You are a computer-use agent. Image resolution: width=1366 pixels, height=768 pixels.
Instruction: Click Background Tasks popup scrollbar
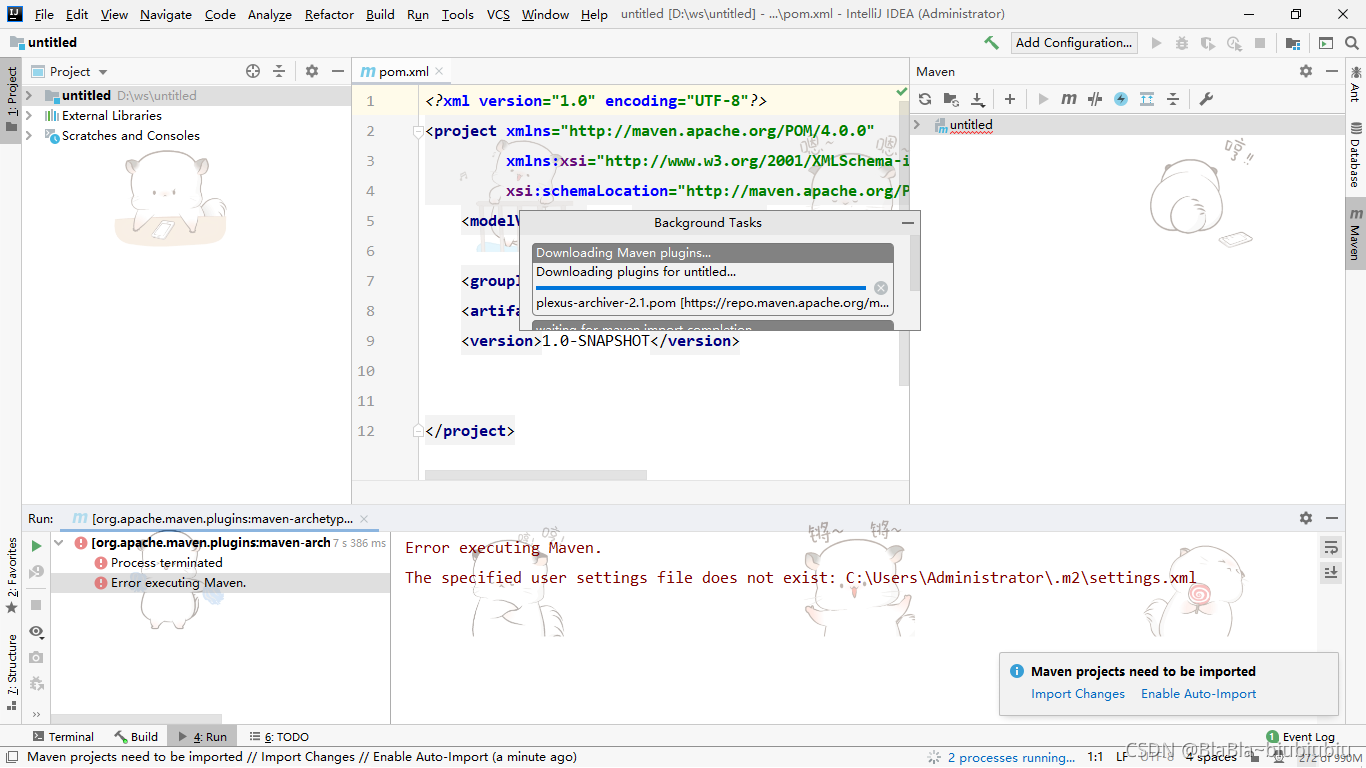pos(915,263)
